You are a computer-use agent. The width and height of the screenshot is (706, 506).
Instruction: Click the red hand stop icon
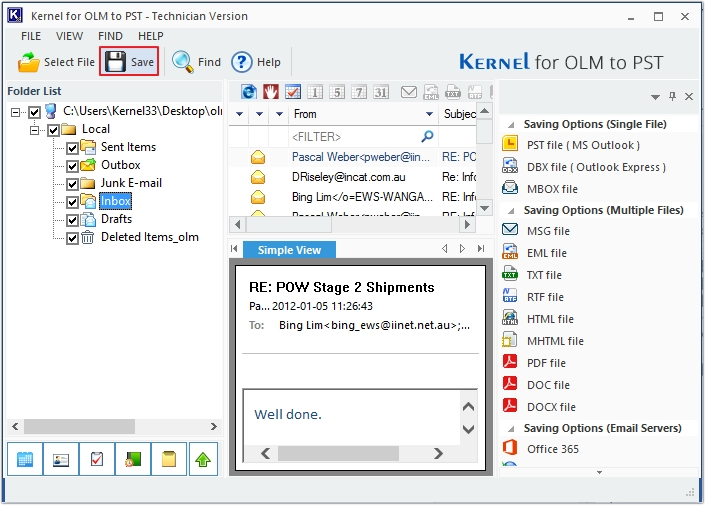(x=271, y=92)
